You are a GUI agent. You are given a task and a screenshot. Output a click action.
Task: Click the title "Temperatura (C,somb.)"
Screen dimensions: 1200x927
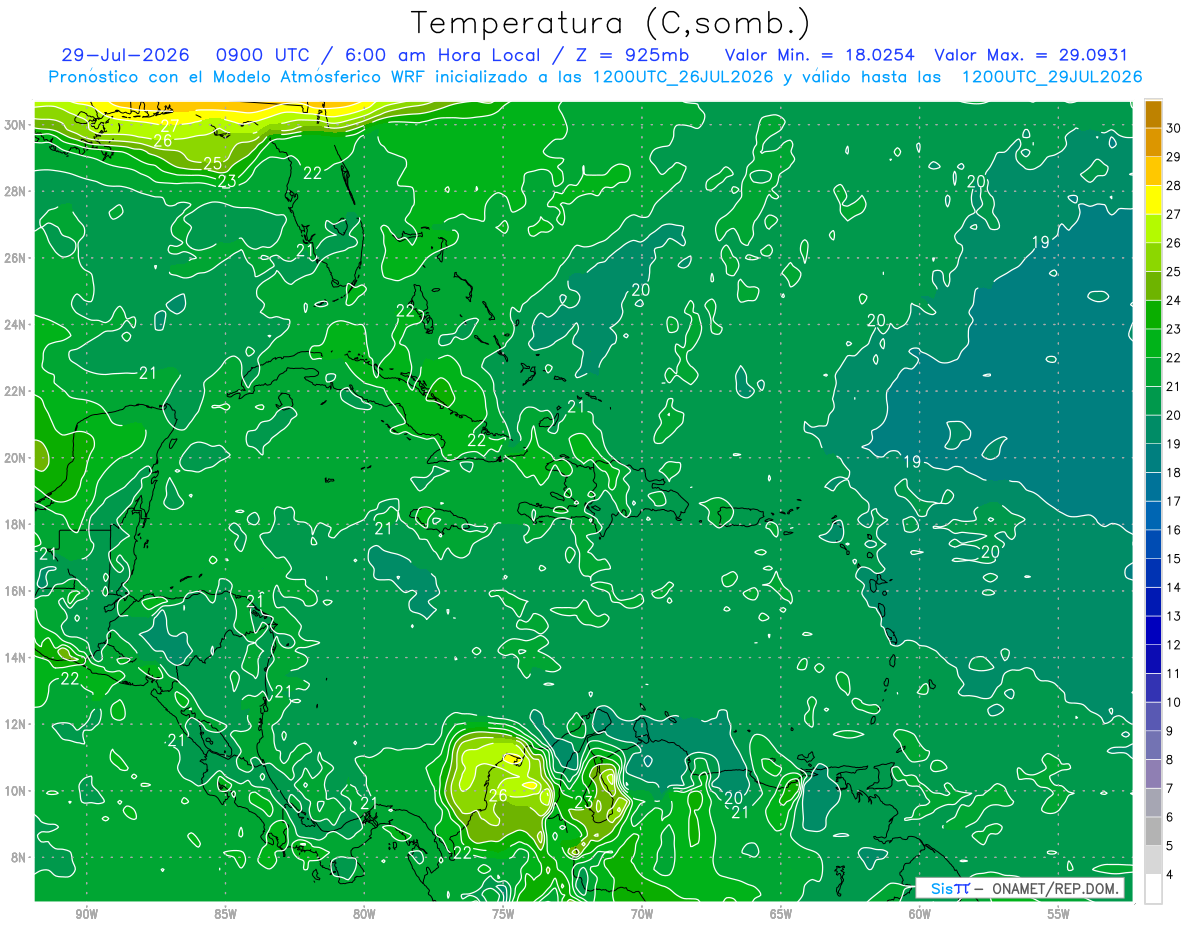610,23
